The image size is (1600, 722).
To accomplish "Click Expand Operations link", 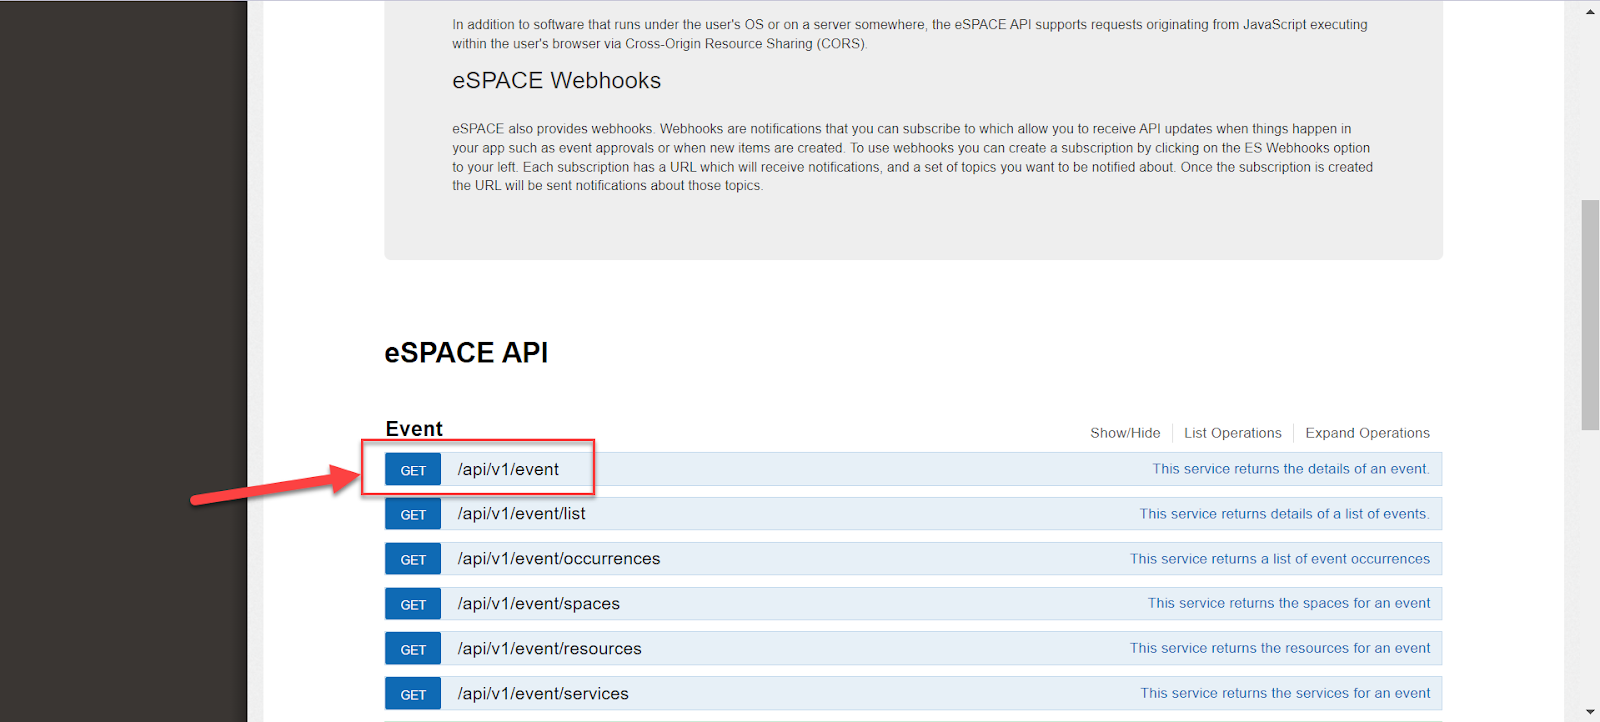I will (x=1367, y=433).
